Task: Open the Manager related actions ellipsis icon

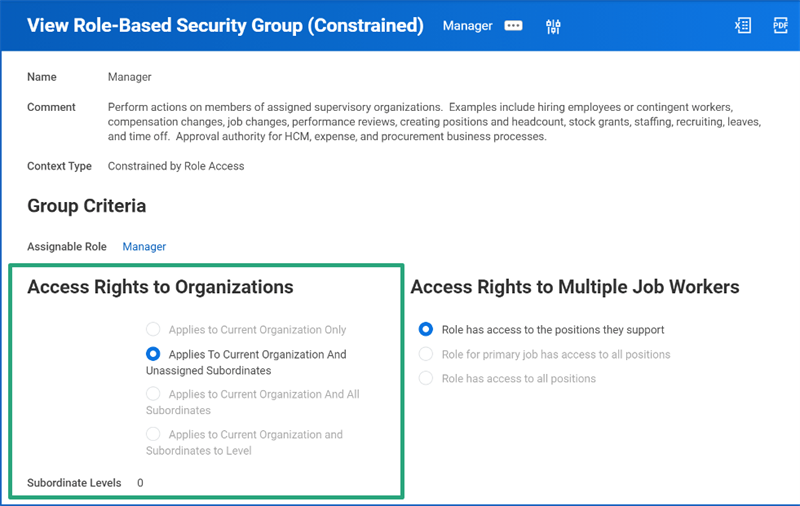Action: 513,26
